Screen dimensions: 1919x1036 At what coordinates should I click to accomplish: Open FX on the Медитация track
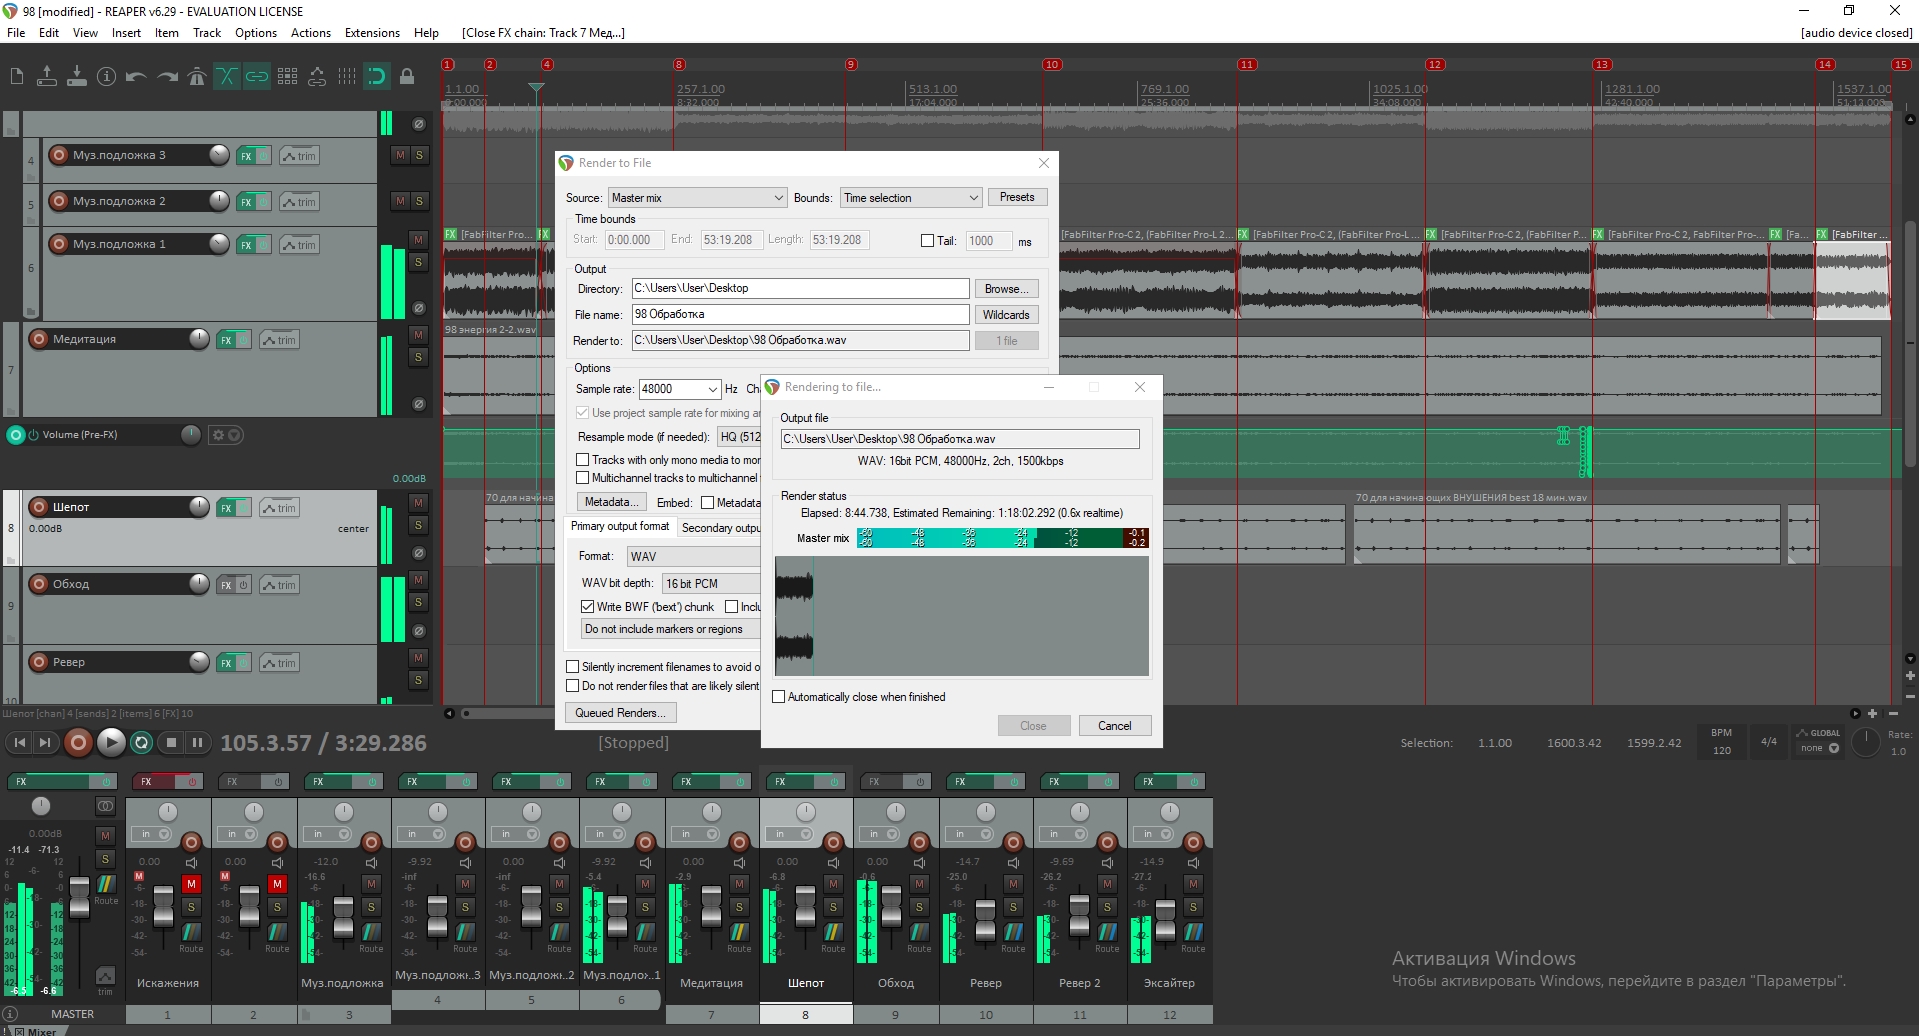click(225, 339)
